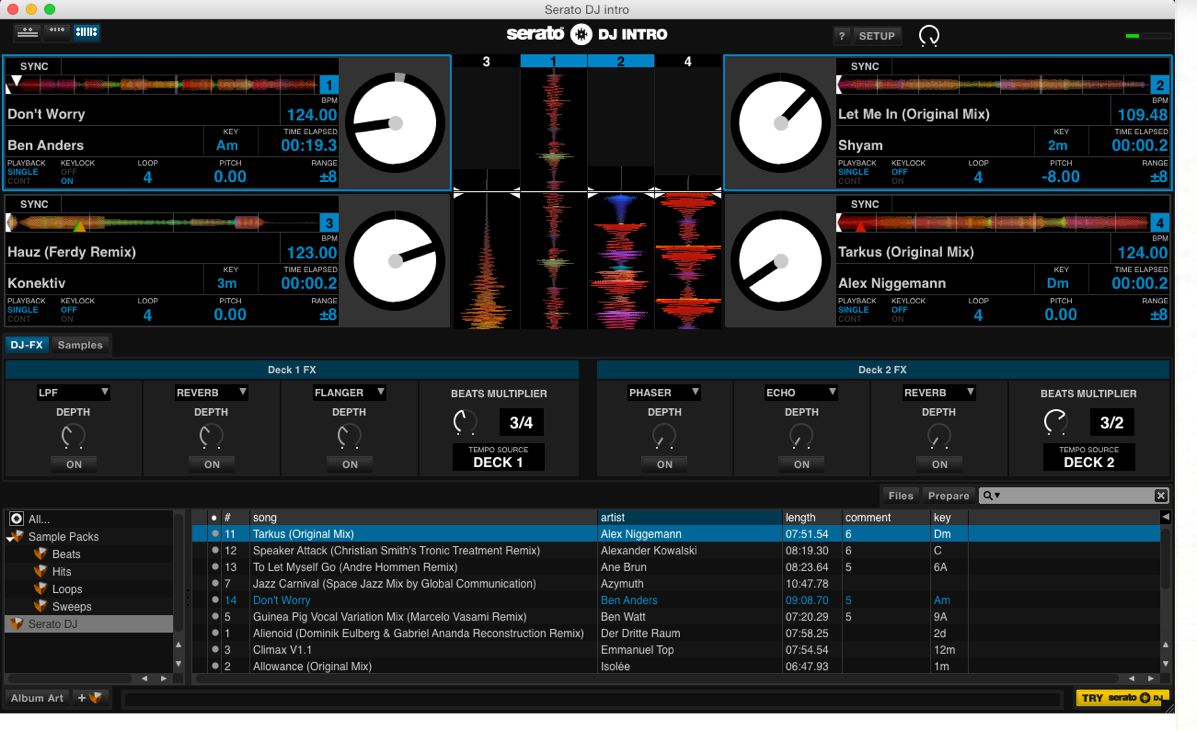
Task: Switch to the Samples tab
Action: (x=80, y=345)
